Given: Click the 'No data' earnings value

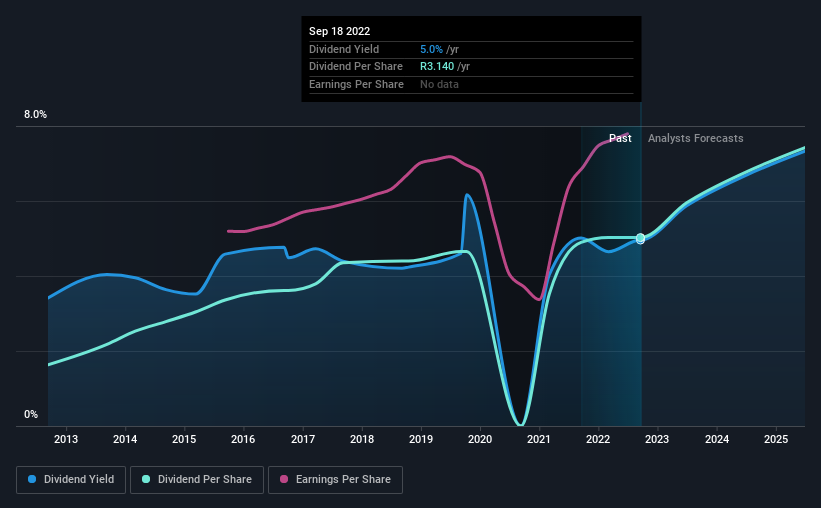Looking at the screenshot, I should tap(439, 84).
